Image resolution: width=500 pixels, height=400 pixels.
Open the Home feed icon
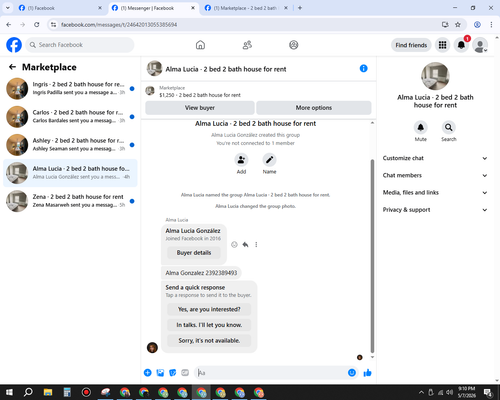(200, 45)
